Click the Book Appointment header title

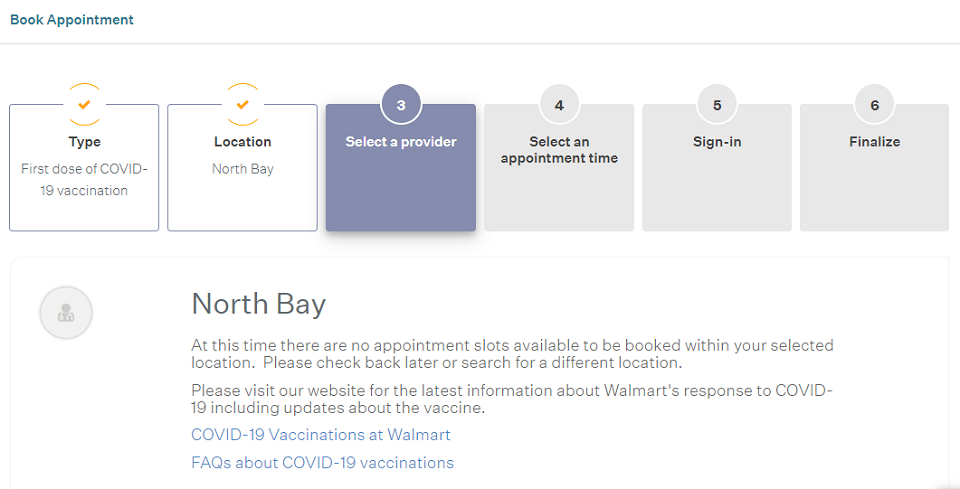(72, 20)
